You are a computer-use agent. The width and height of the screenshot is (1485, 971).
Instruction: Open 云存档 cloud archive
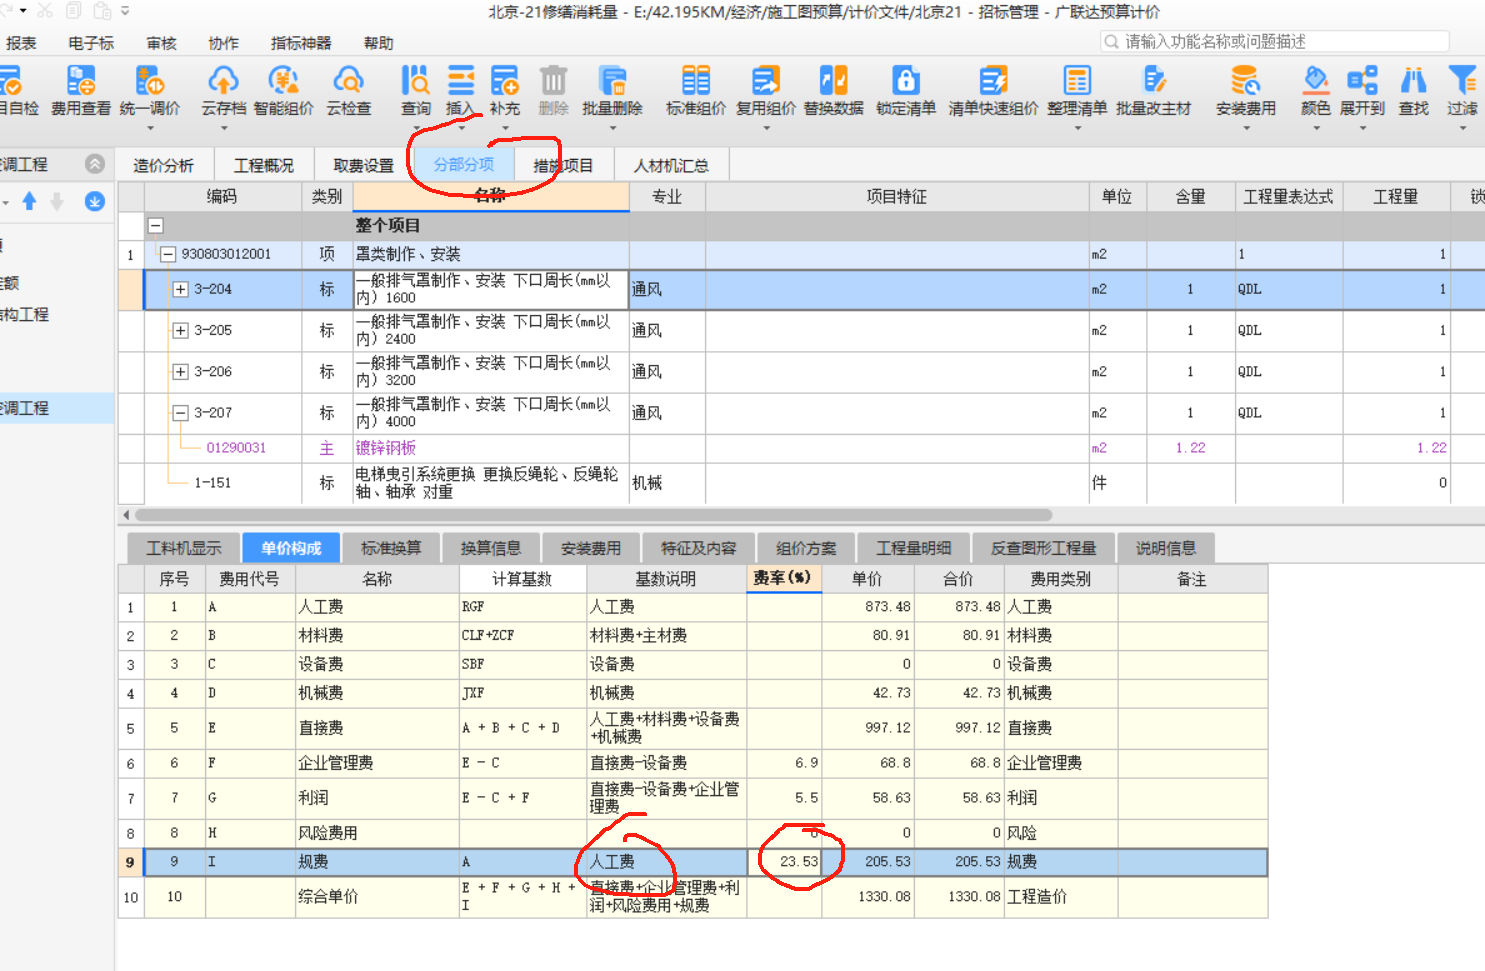(x=223, y=90)
